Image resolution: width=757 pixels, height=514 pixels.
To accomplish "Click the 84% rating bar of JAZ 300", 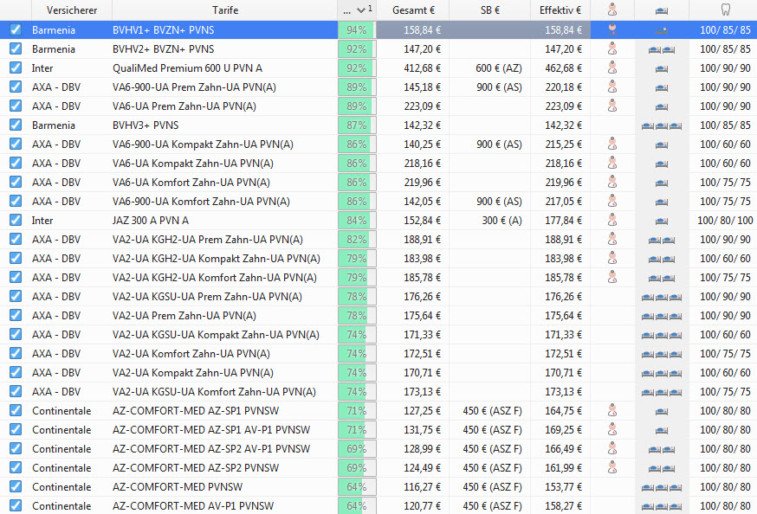I will click(357, 220).
